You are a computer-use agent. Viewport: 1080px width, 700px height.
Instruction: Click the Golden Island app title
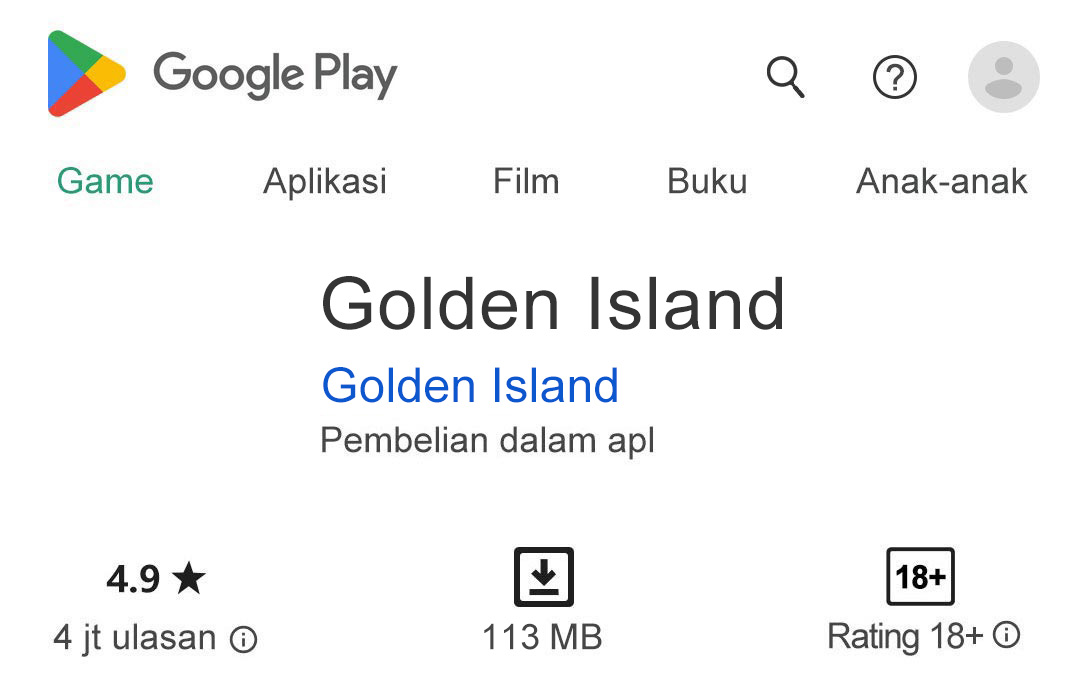553,303
